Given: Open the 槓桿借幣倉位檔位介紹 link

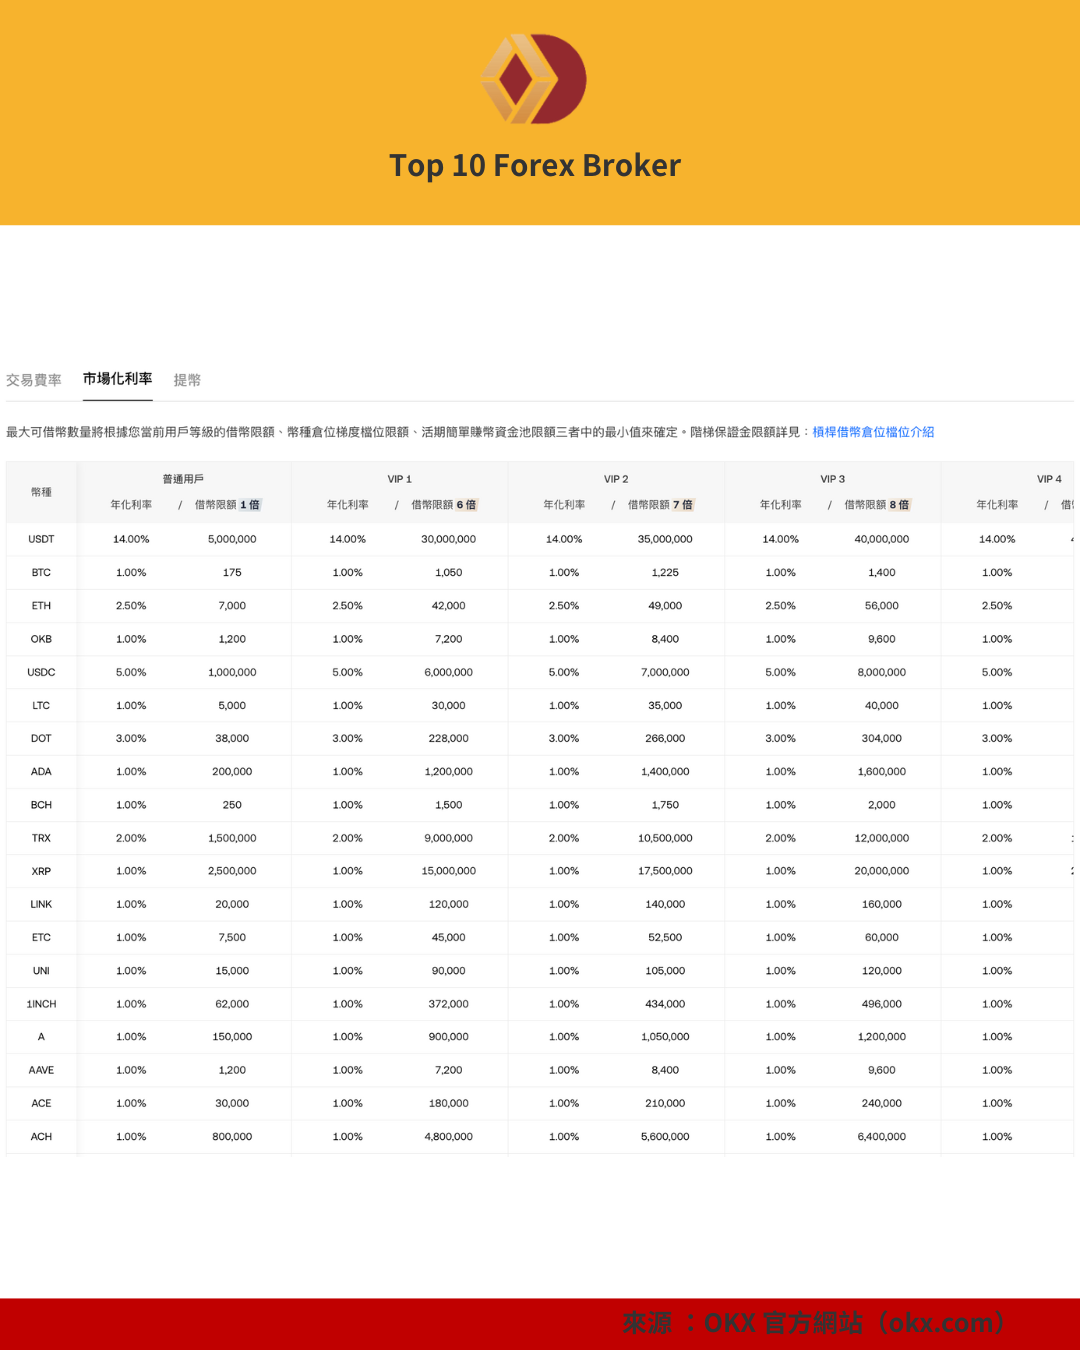Looking at the screenshot, I should [x=873, y=432].
